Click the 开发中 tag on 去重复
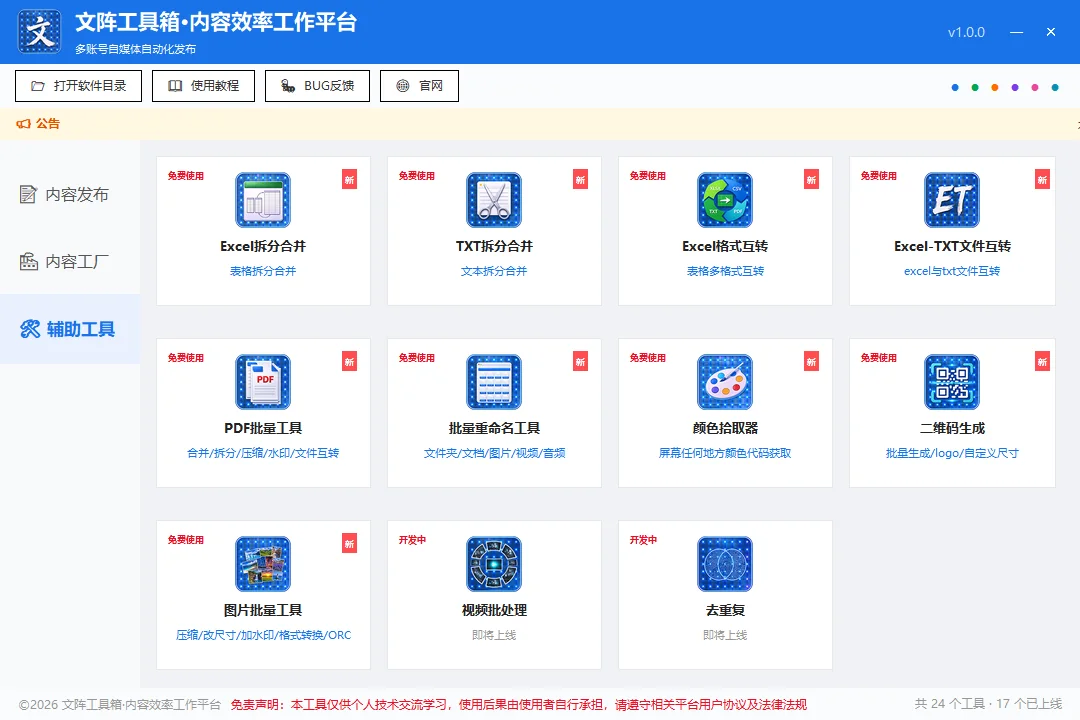The image size is (1080, 720). 643,539
